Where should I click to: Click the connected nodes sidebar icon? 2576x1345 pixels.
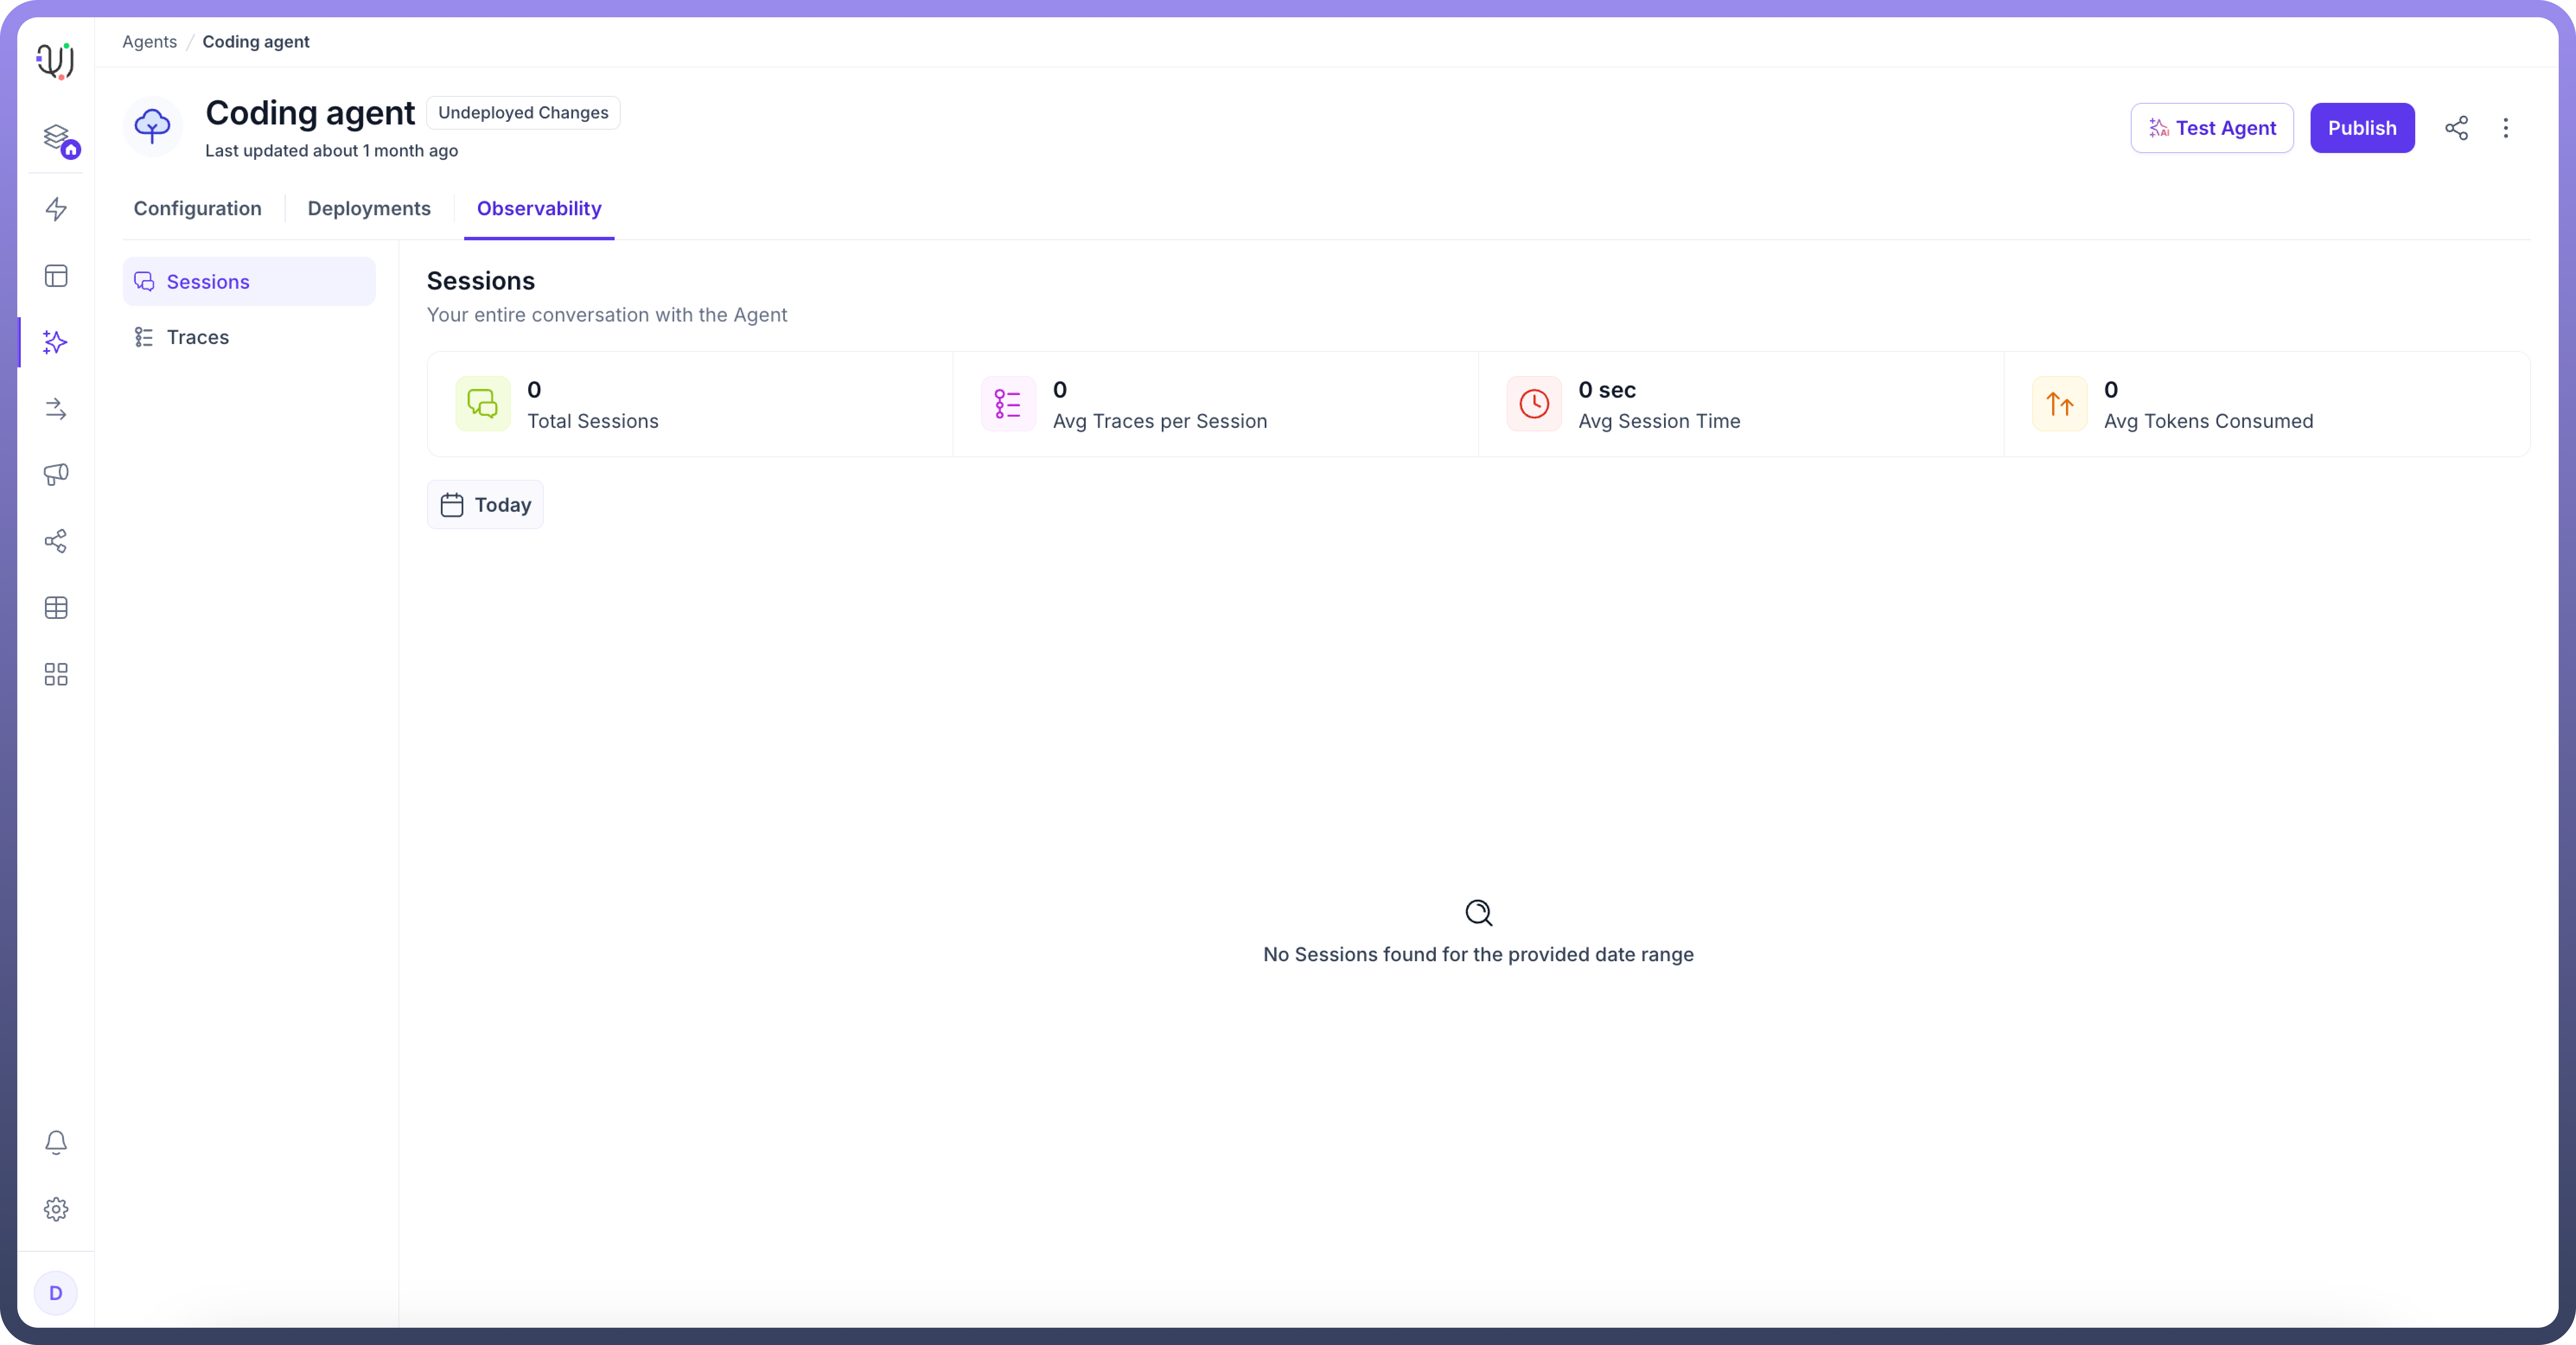pyautogui.click(x=56, y=541)
